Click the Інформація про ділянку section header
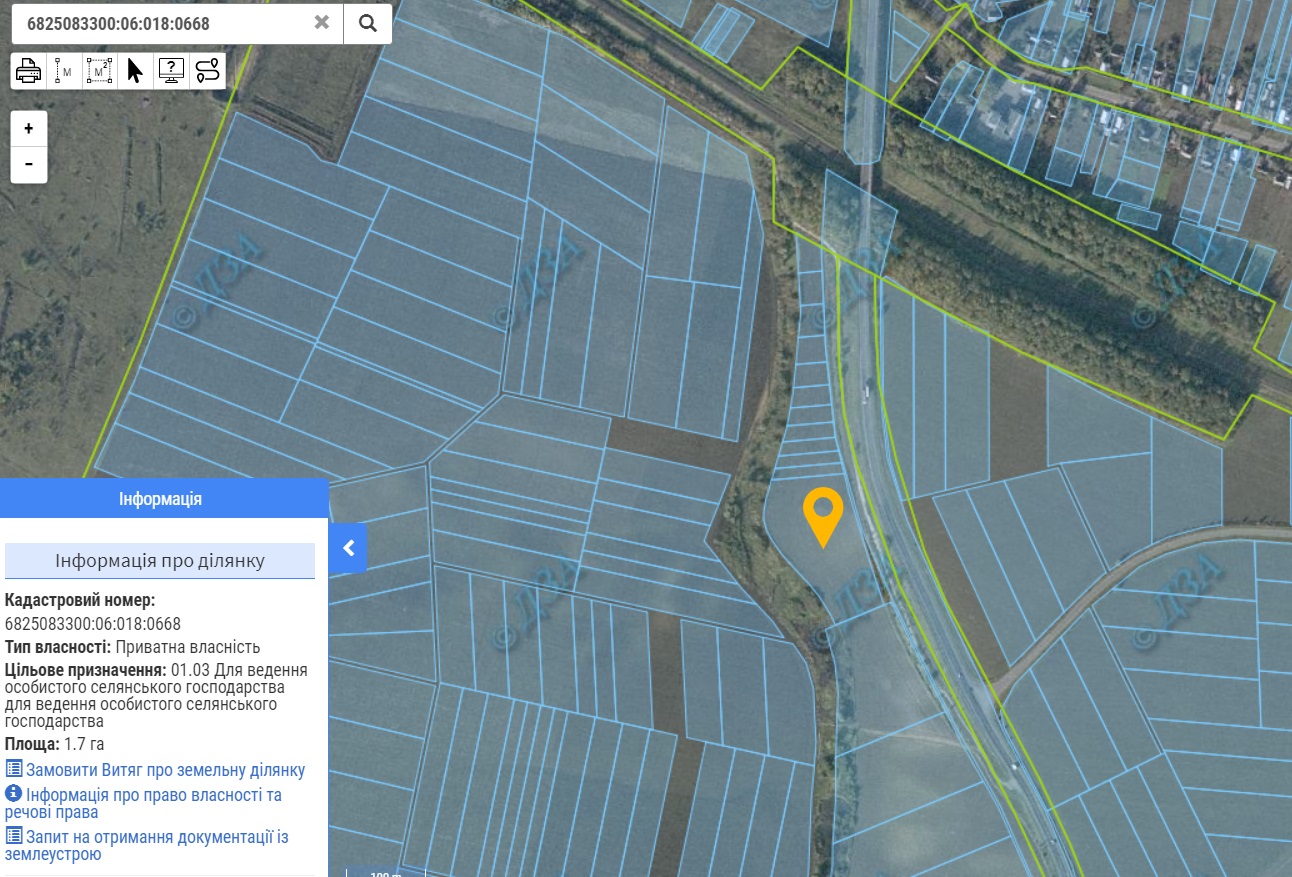The image size is (1292, 877). coord(160,561)
